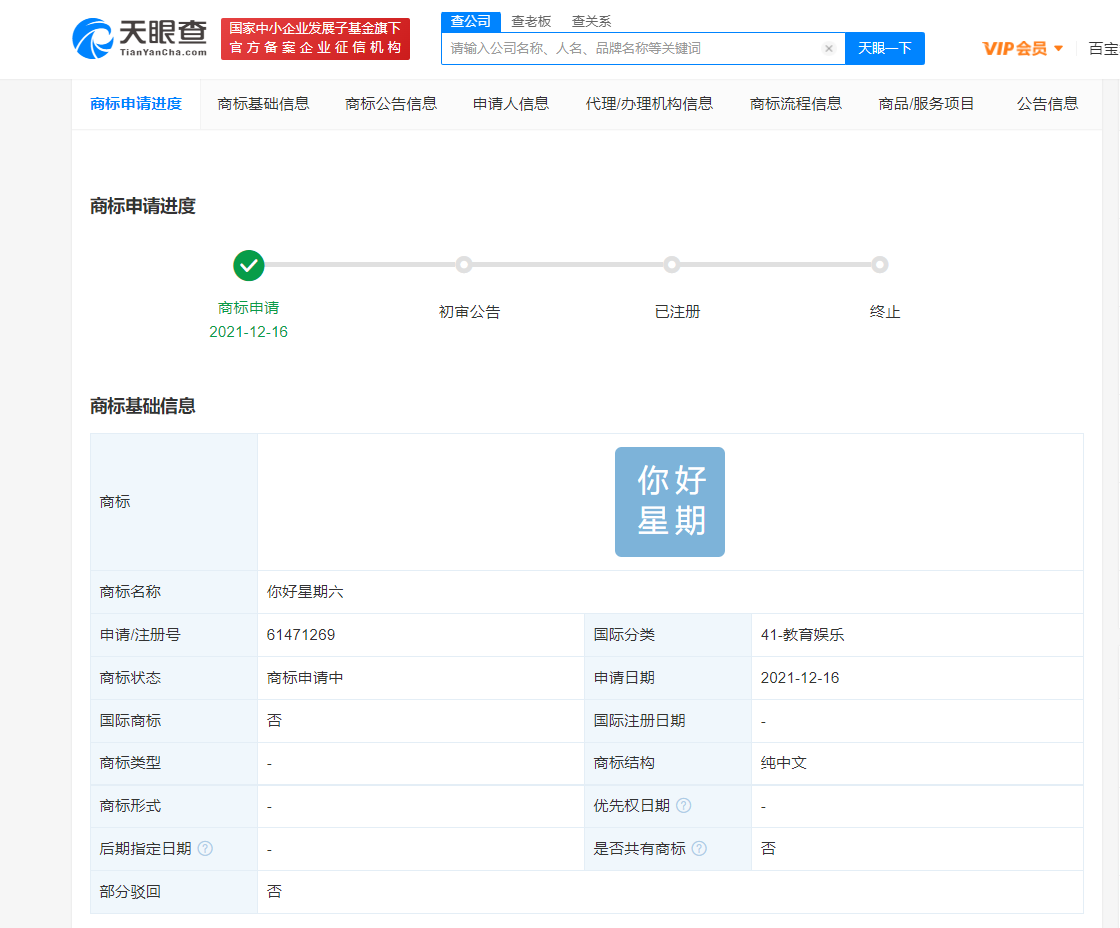Screen dimensions: 1120x928
Task: Click green checkmark at 商标申请 step
Action: click(x=249, y=265)
